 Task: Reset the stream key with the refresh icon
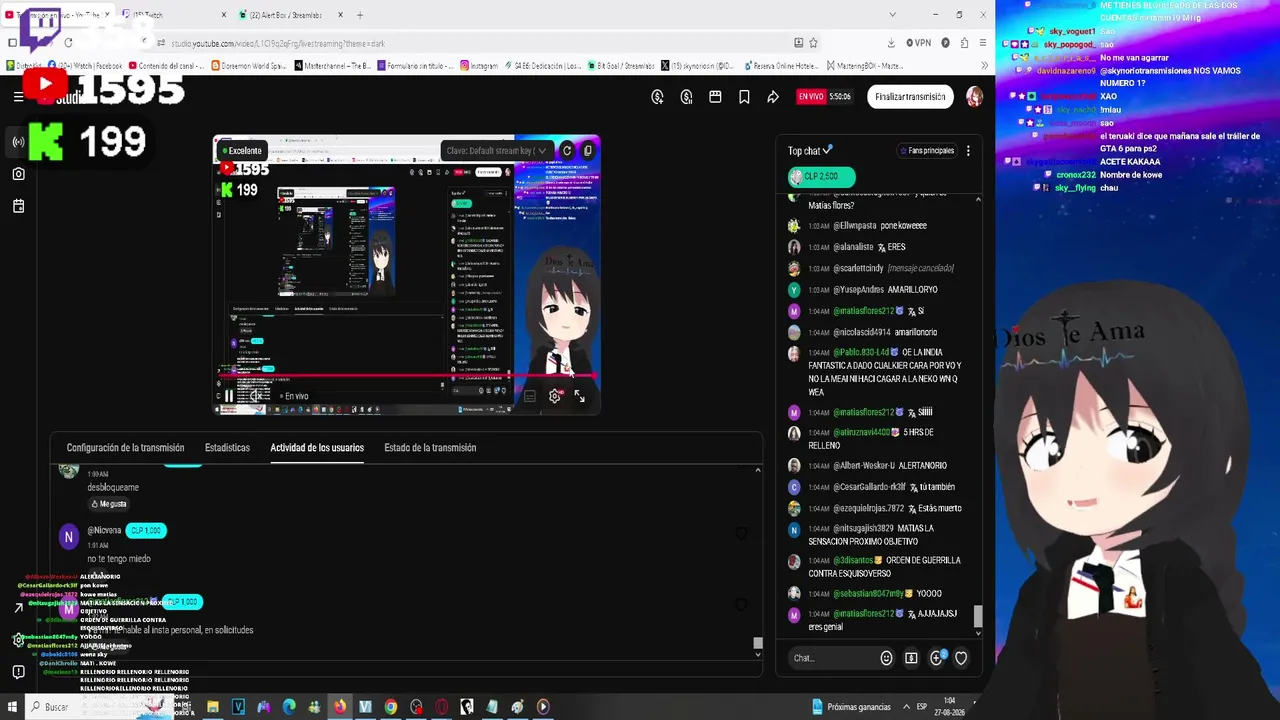pos(567,151)
